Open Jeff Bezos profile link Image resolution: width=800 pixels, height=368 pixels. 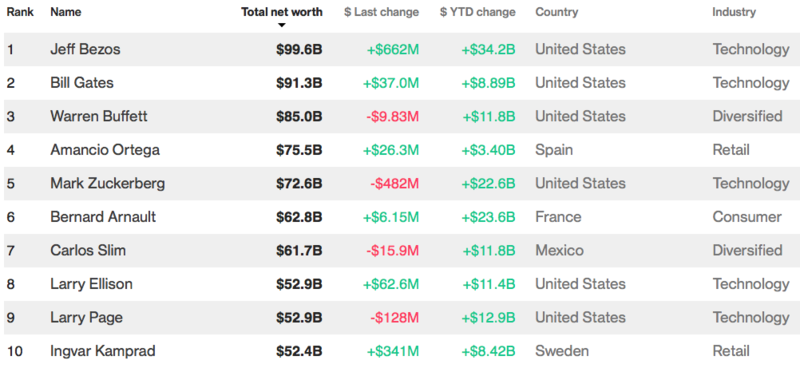click(x=85, y=50)
